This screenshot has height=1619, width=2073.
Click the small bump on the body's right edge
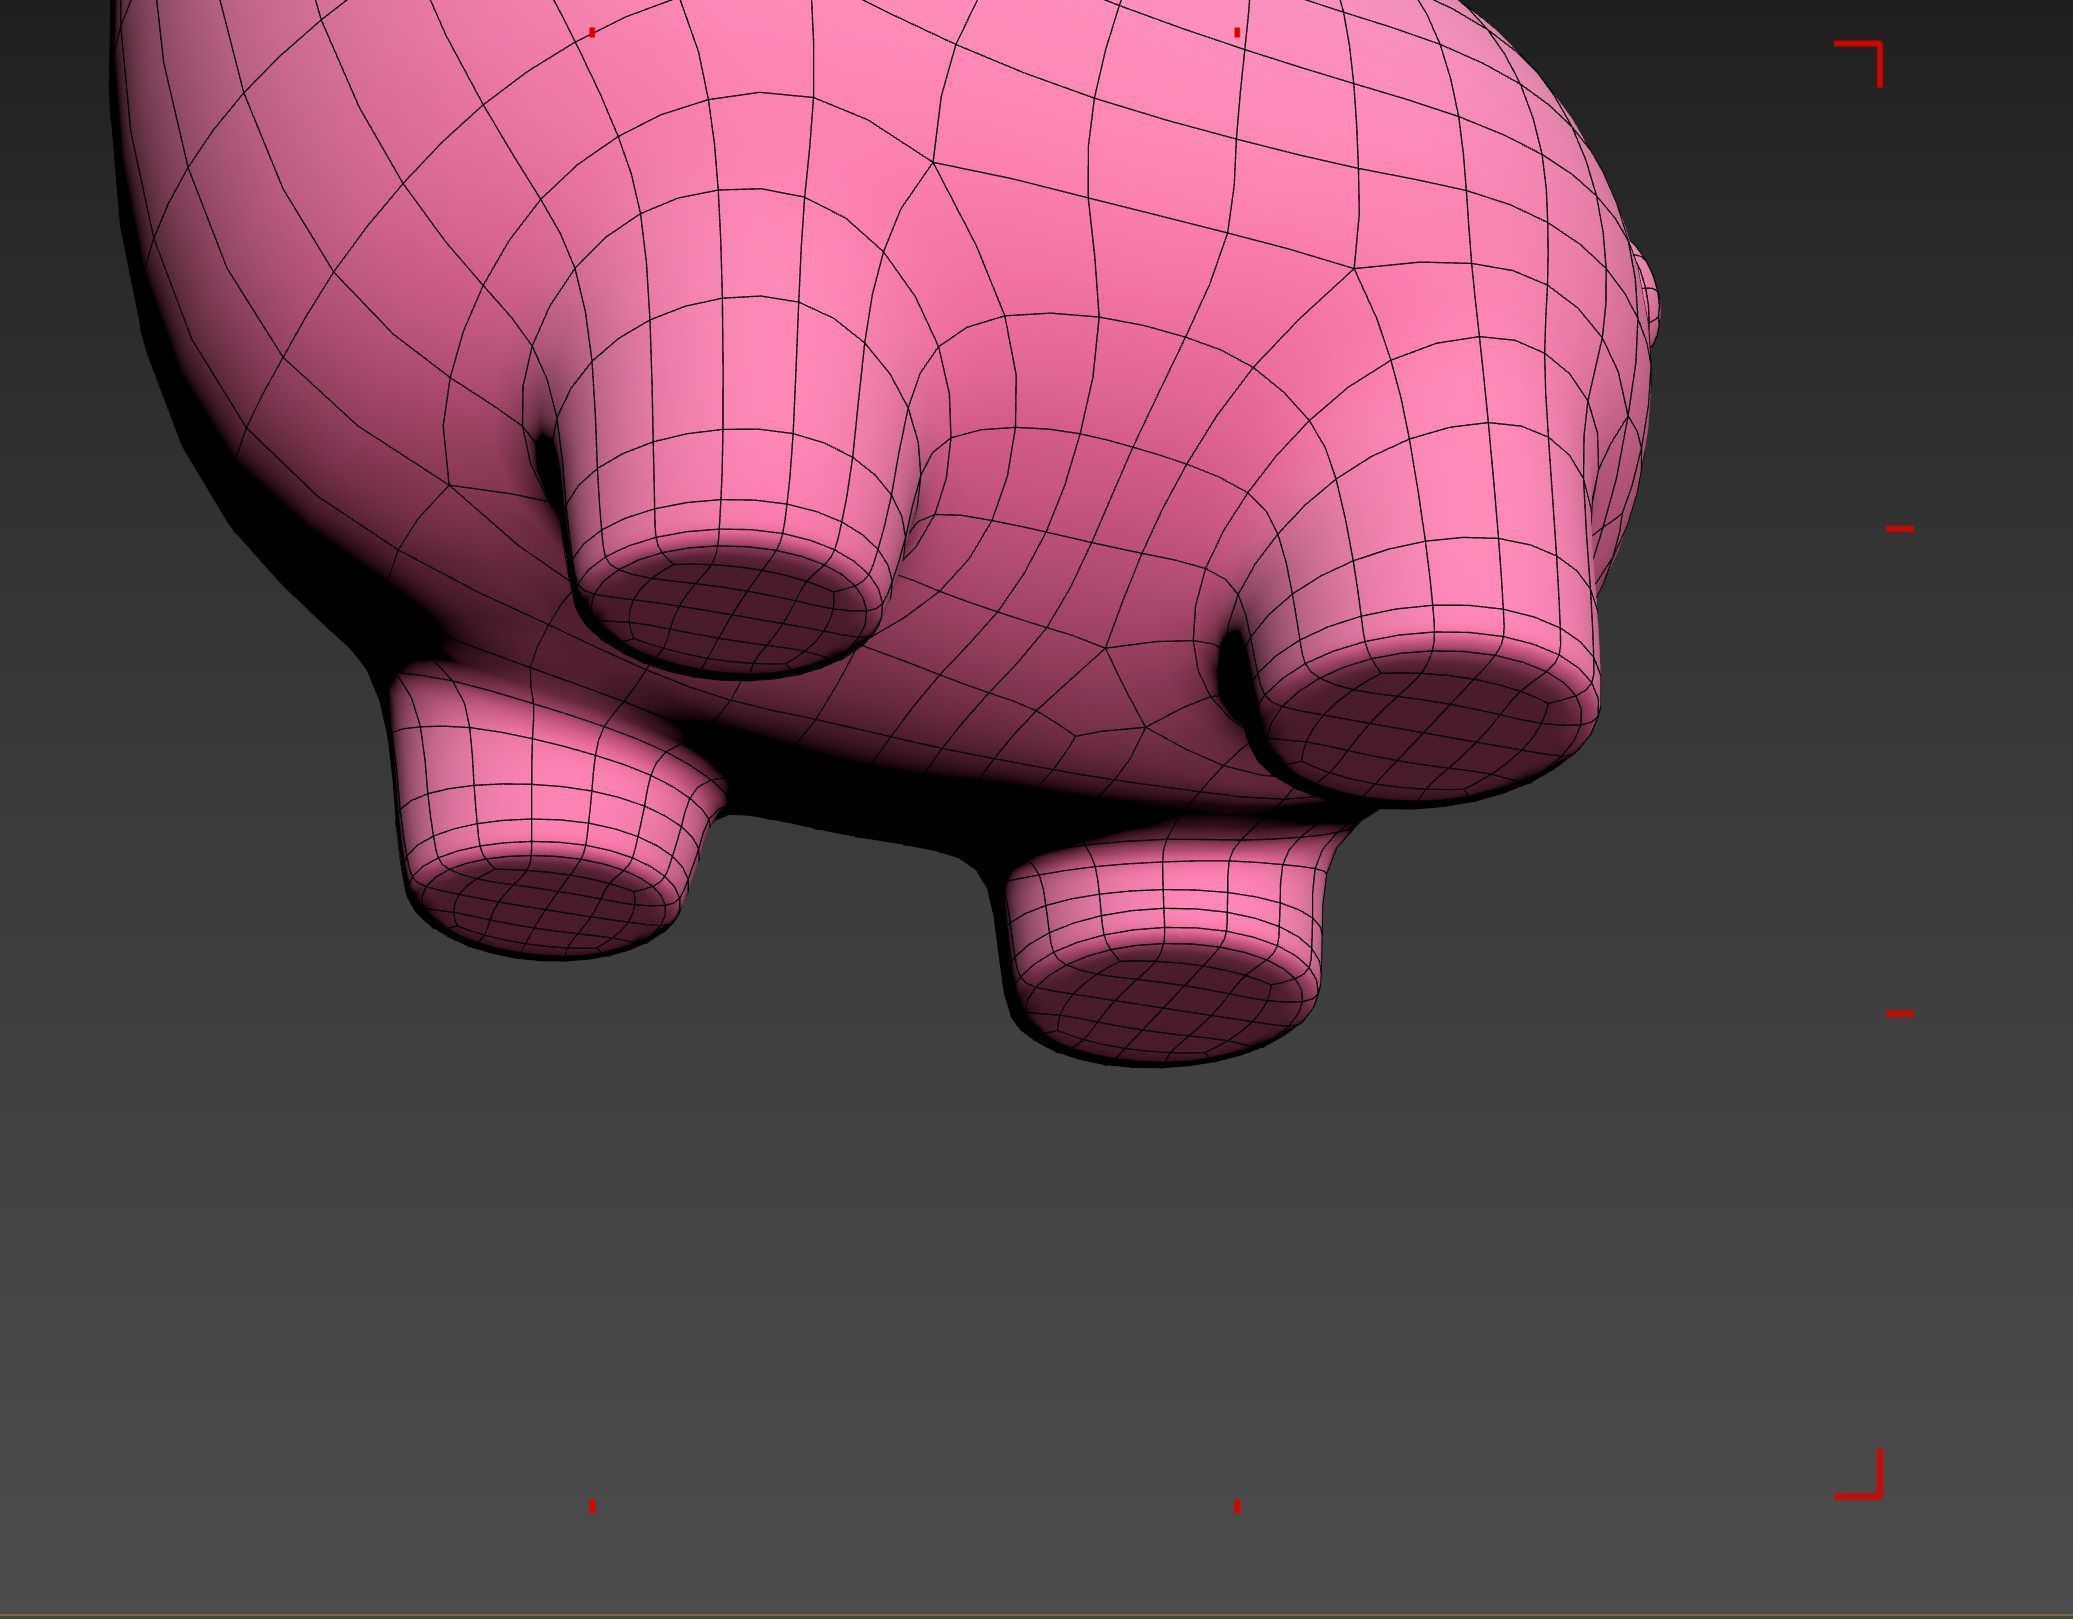(1648, 298)
